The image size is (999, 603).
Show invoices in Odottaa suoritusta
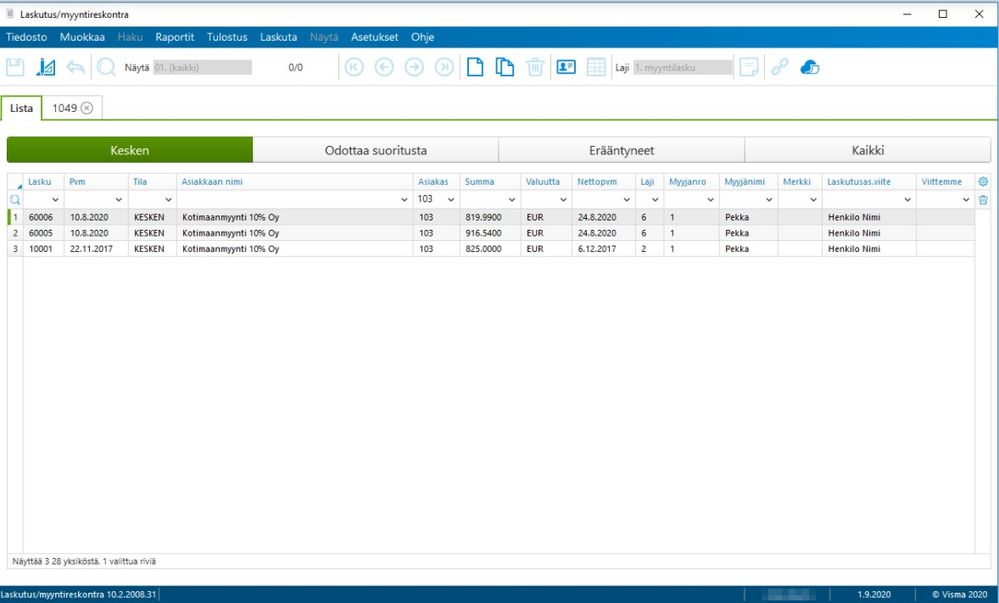(x=376, y=150)
